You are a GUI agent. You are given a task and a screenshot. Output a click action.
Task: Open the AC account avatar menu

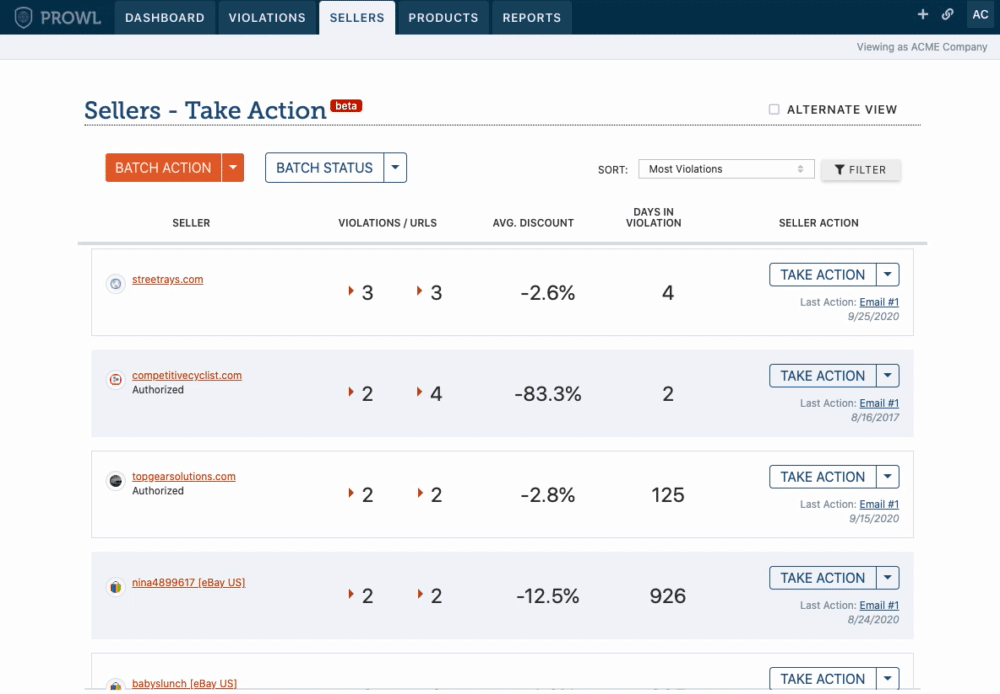coord(980,14)
